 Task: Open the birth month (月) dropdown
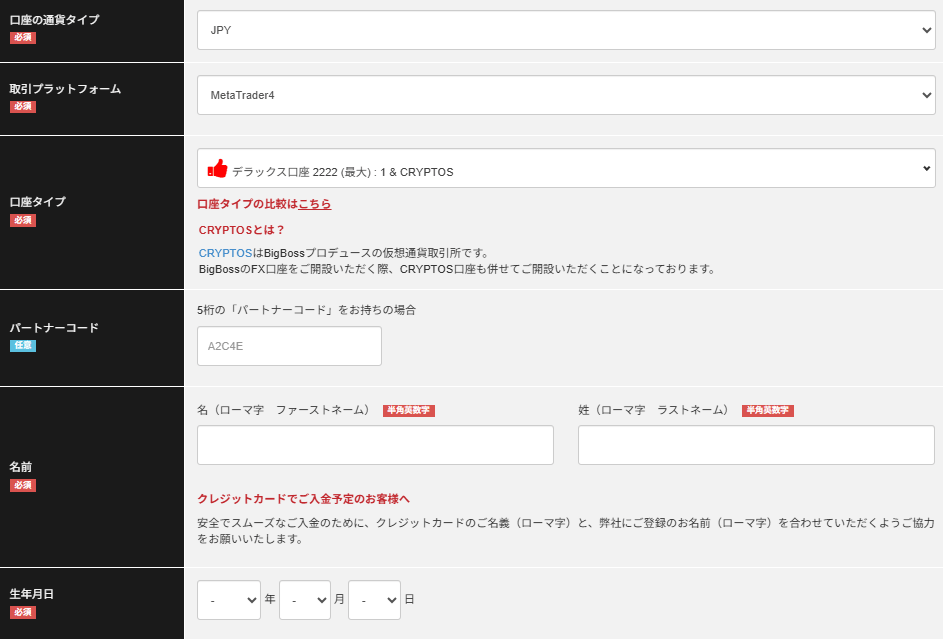(305, 600)
